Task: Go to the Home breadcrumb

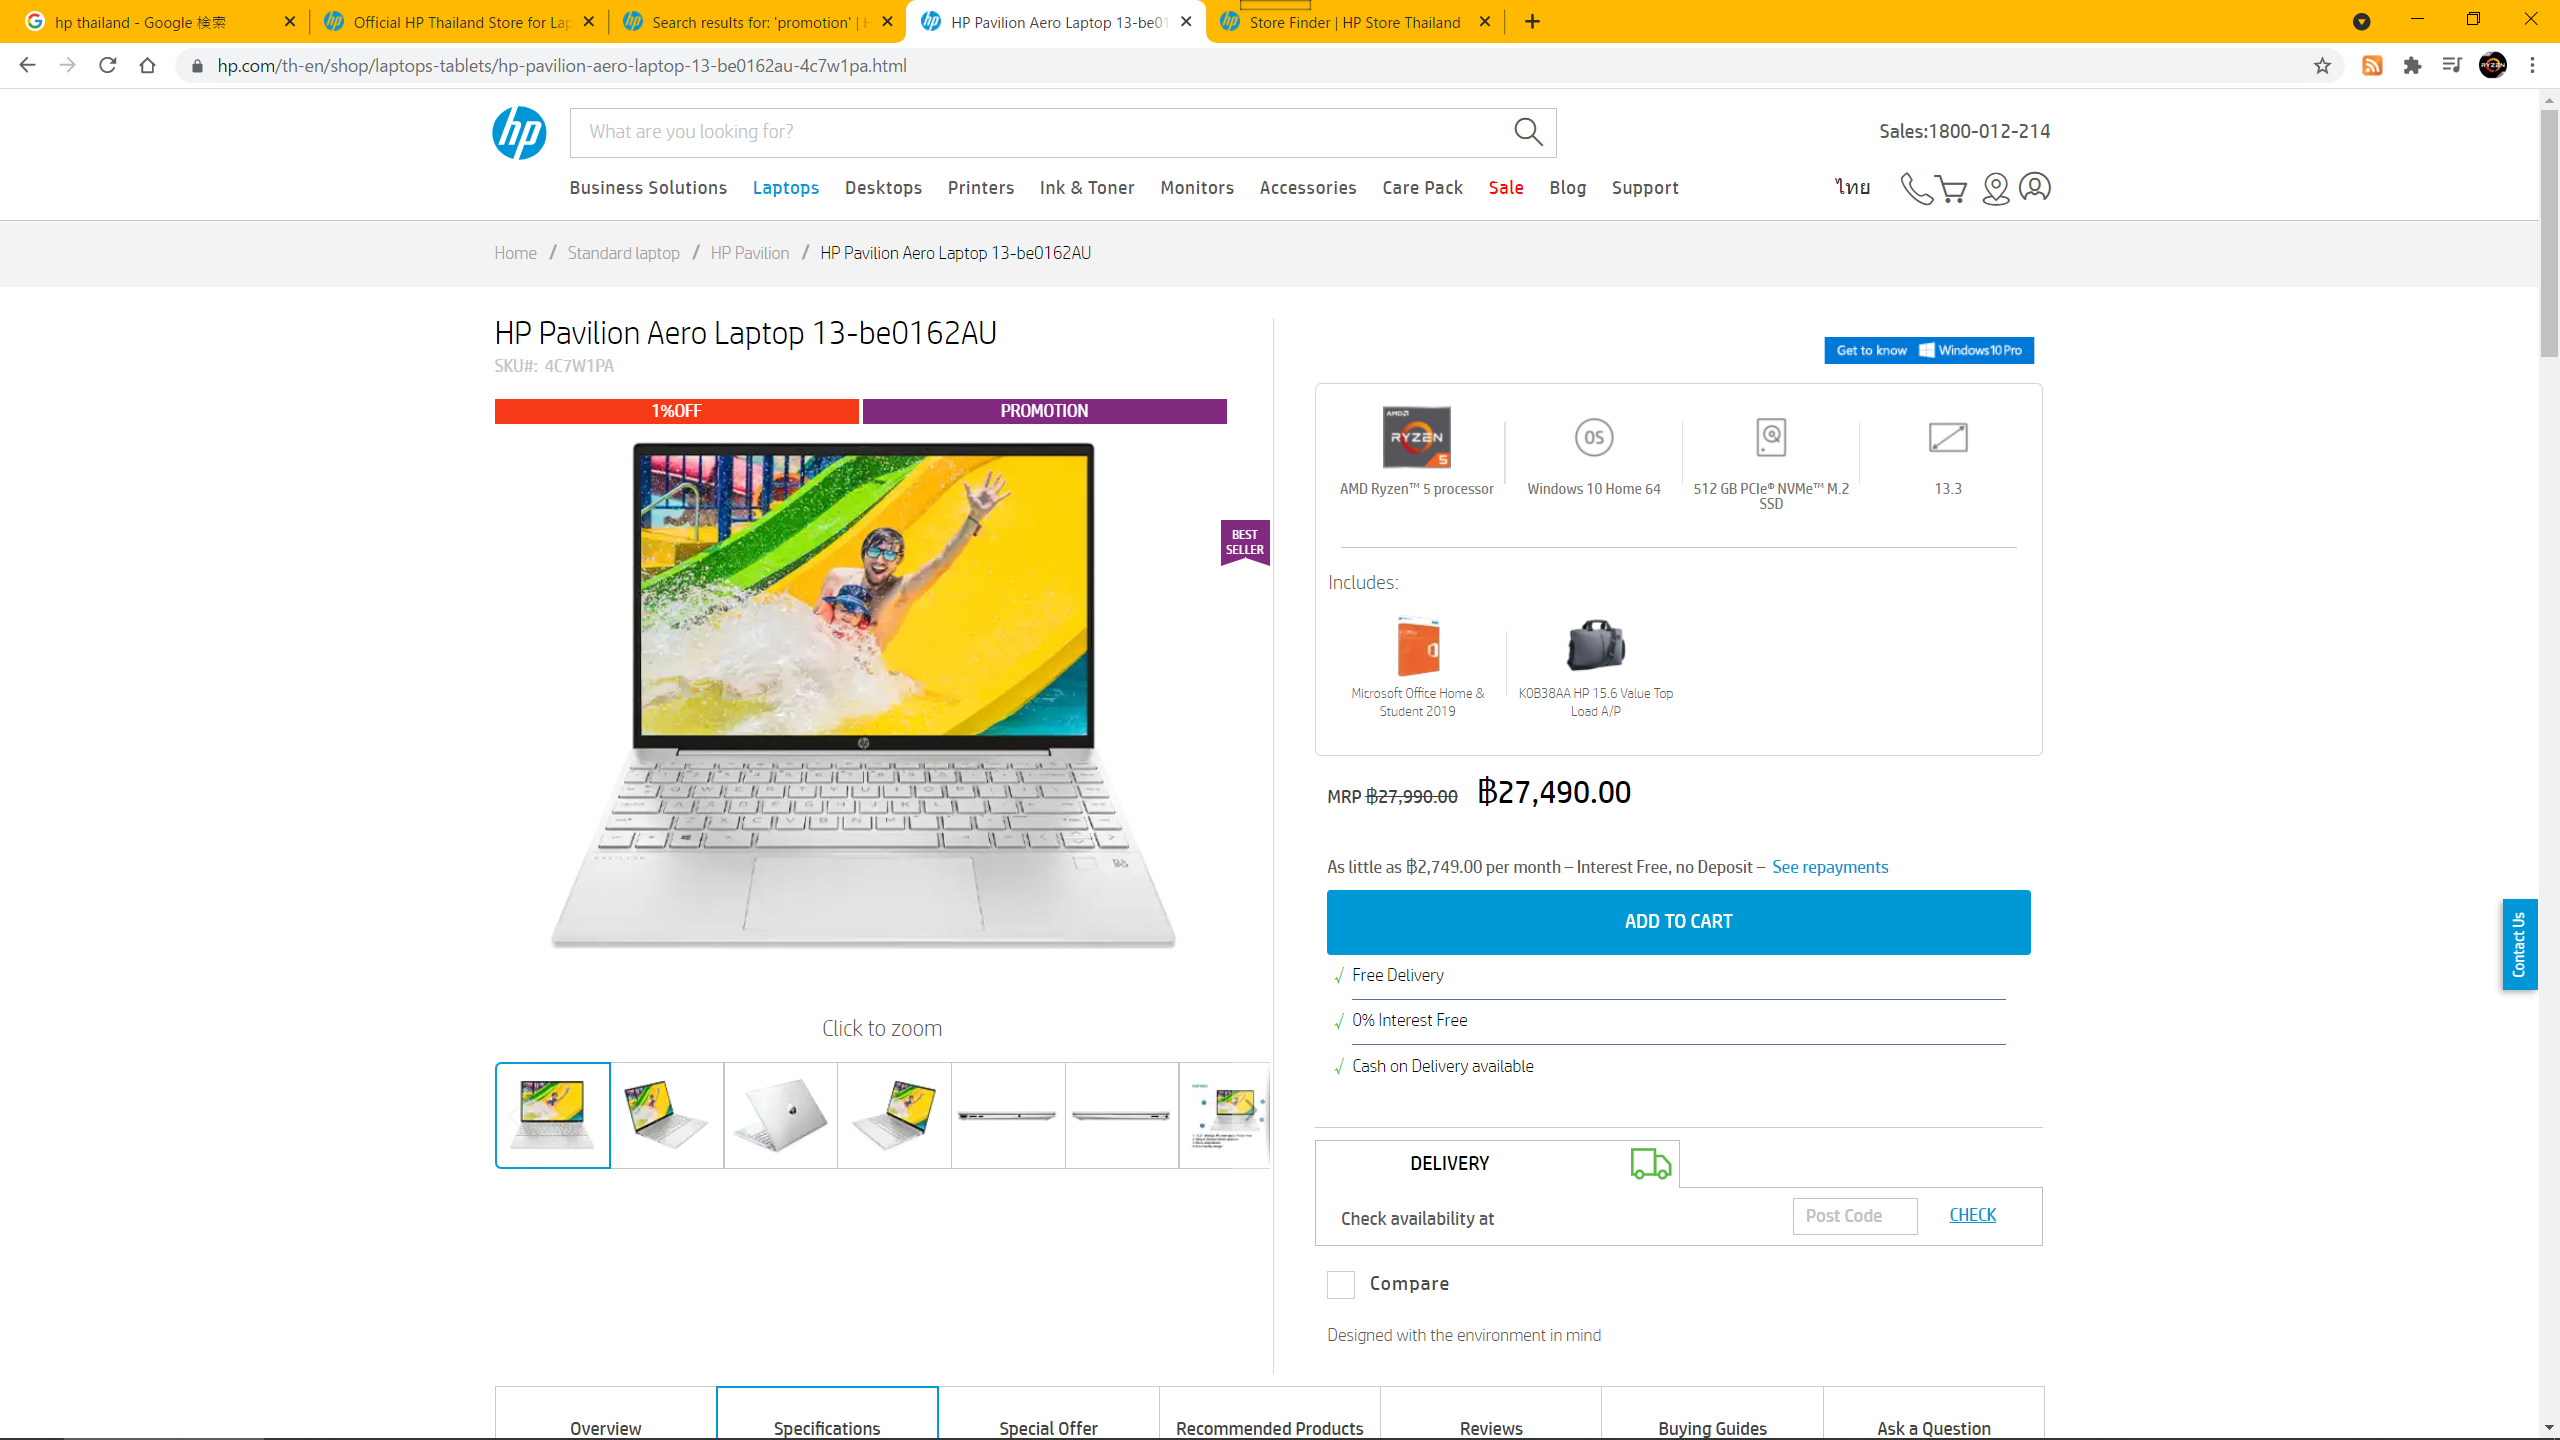Action: tap(515, 253)
